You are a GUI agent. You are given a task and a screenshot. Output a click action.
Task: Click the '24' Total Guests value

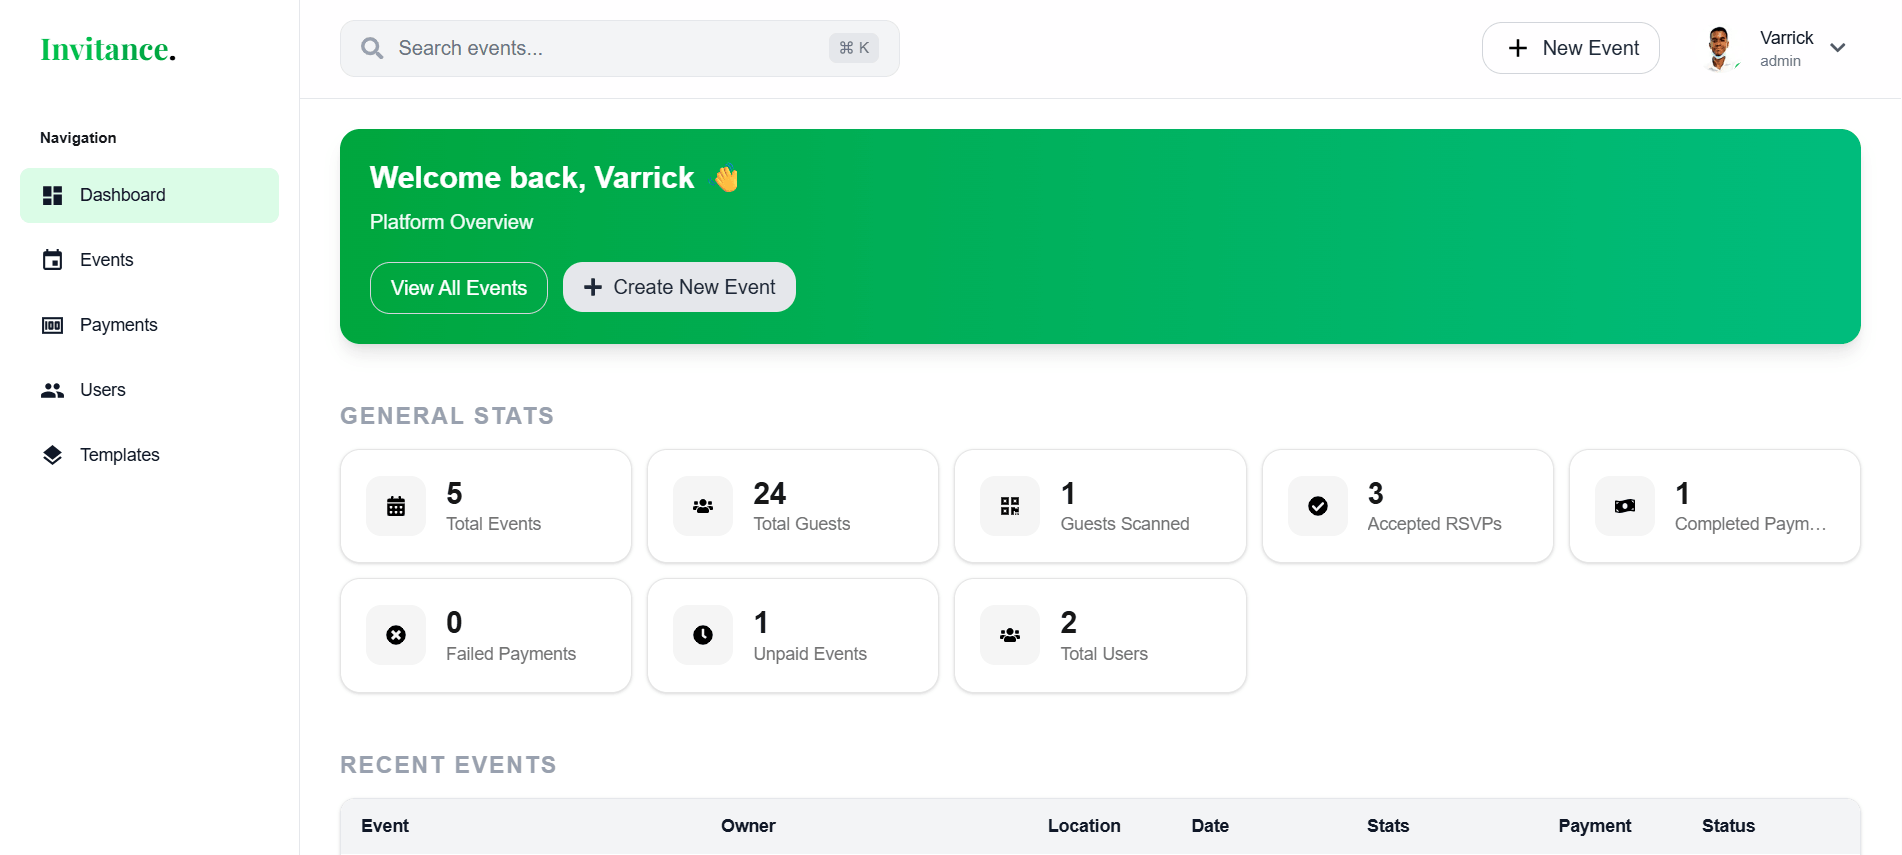(x=770, y=493)
